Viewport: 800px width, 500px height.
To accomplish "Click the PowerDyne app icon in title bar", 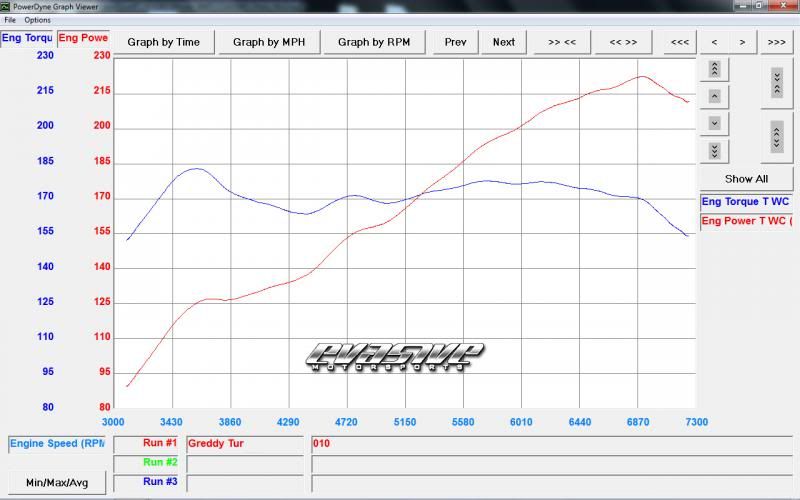I will click(6, 6).
